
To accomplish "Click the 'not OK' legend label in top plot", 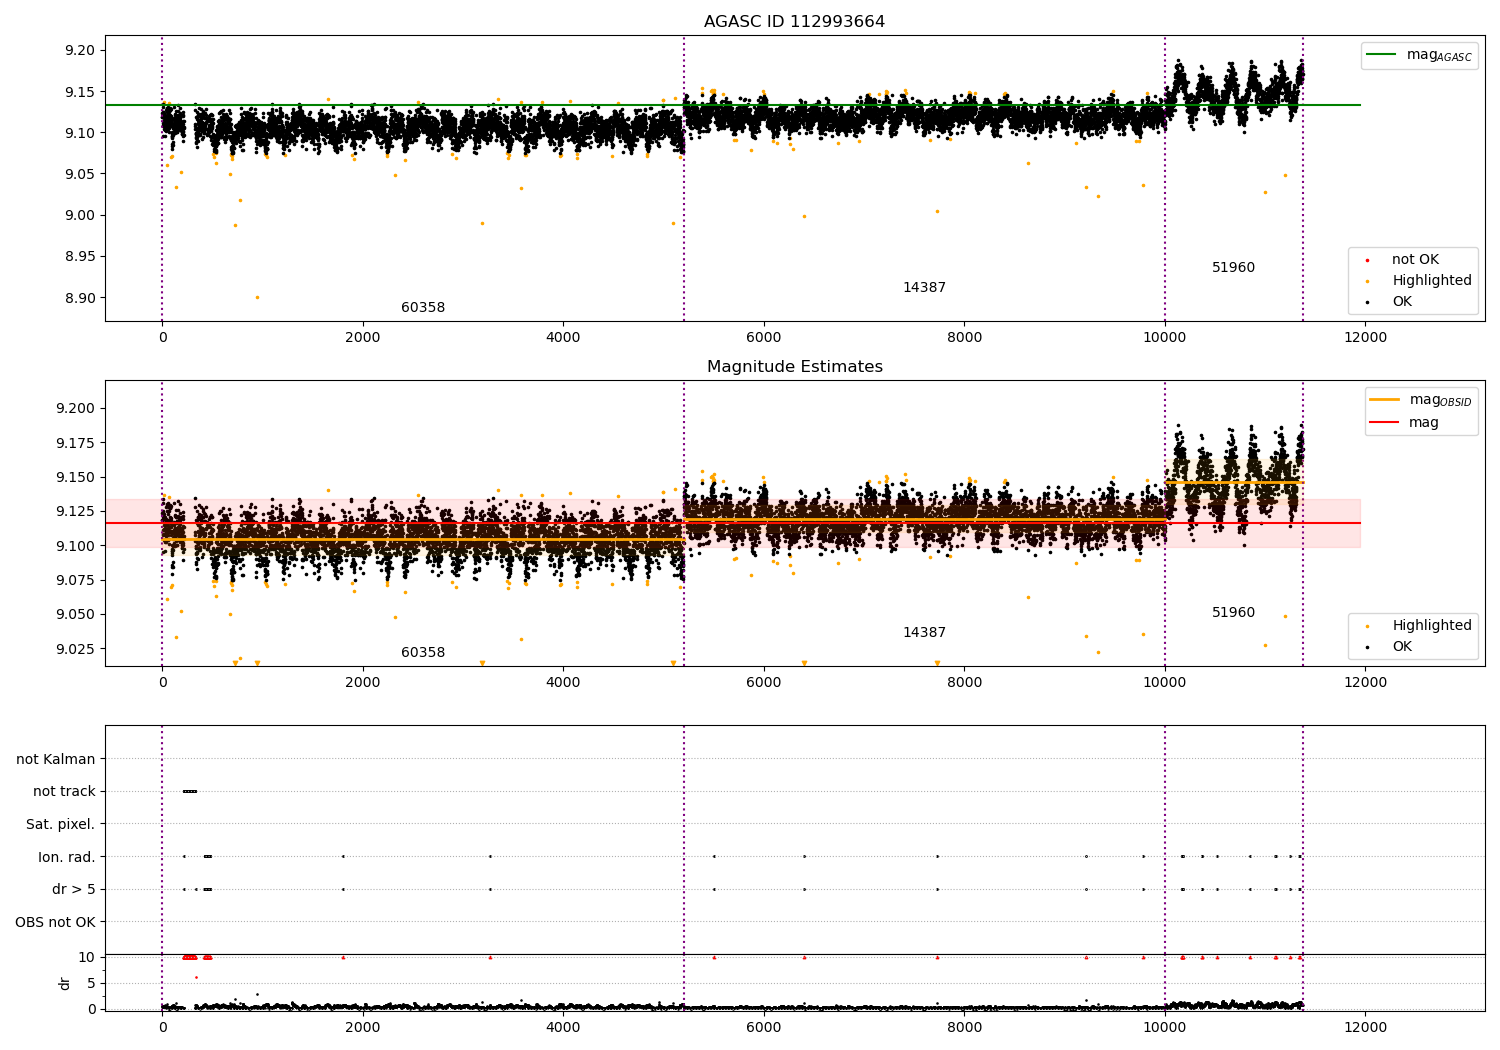I will click(1415, 260).
